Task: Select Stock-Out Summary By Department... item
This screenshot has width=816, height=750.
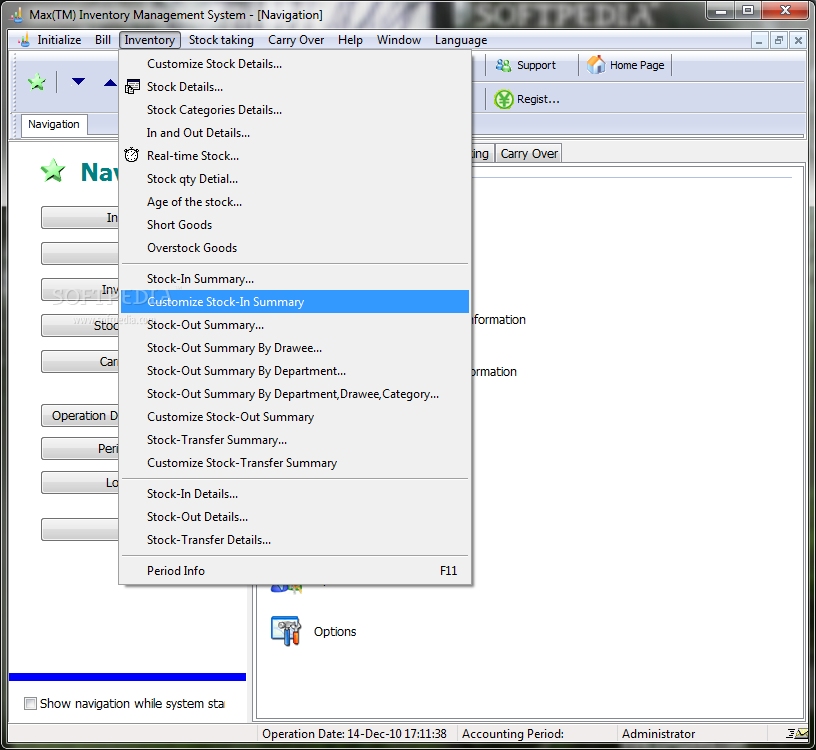Action: [295, 371]
